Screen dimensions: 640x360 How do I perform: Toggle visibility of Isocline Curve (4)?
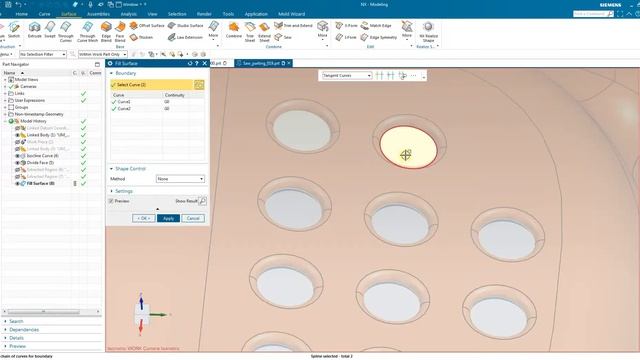(18, 156)
